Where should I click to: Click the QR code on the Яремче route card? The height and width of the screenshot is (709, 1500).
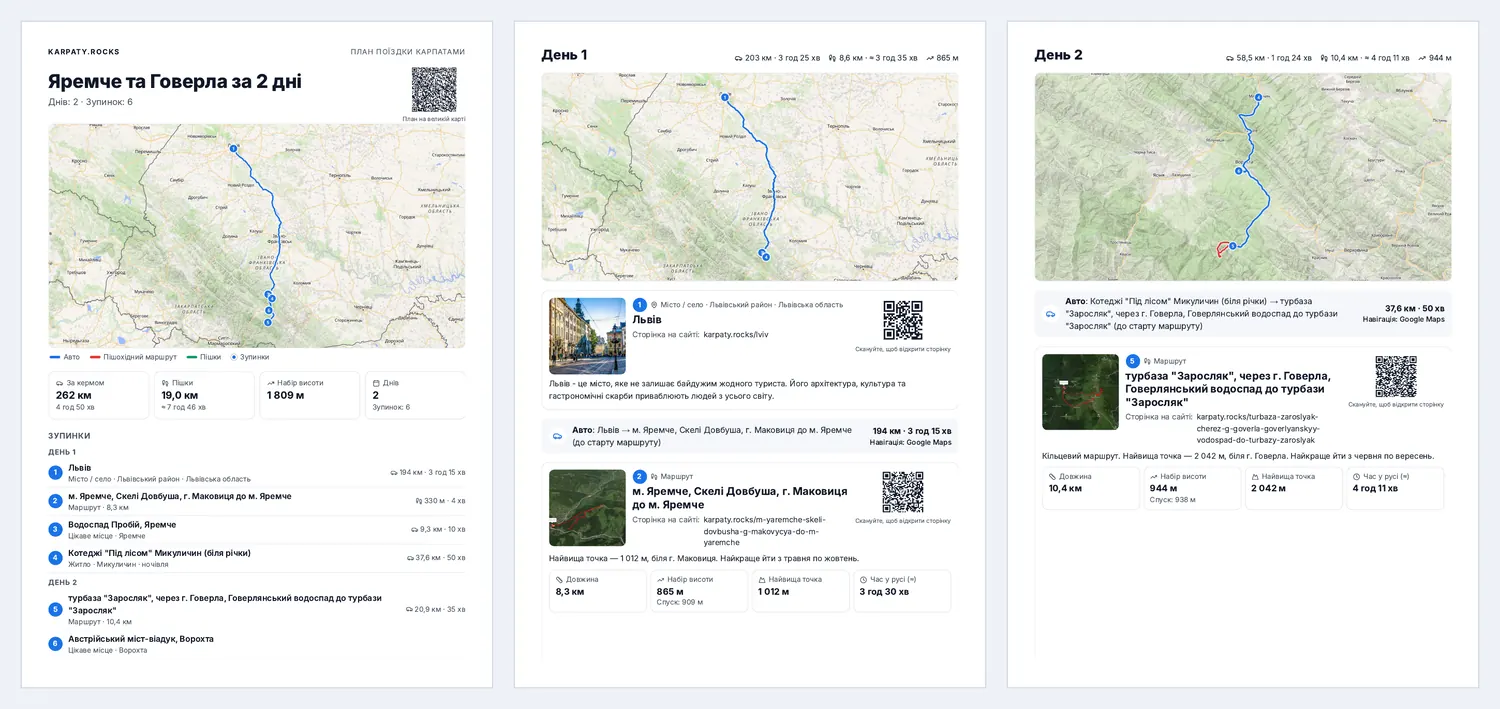(x=902, y=492)
